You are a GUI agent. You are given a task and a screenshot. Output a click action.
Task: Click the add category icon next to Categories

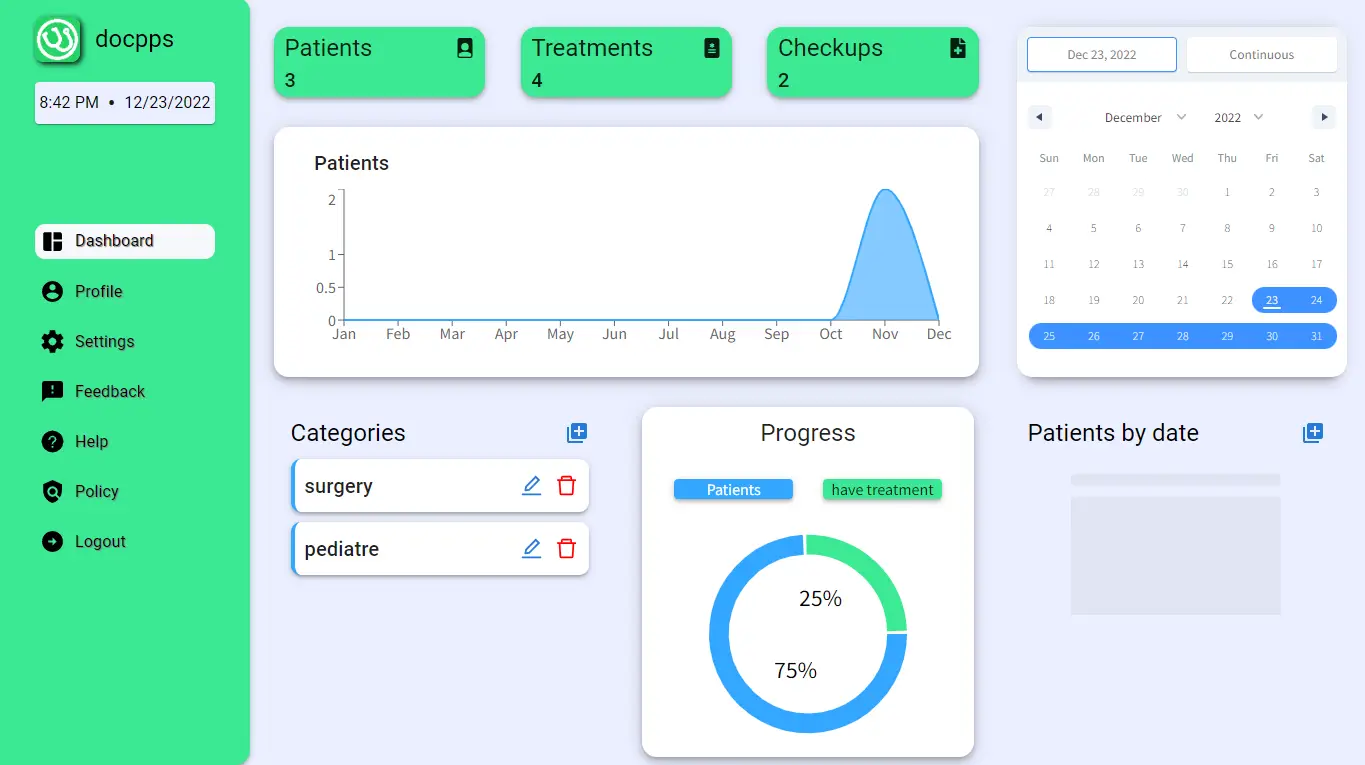click(577, 432)
